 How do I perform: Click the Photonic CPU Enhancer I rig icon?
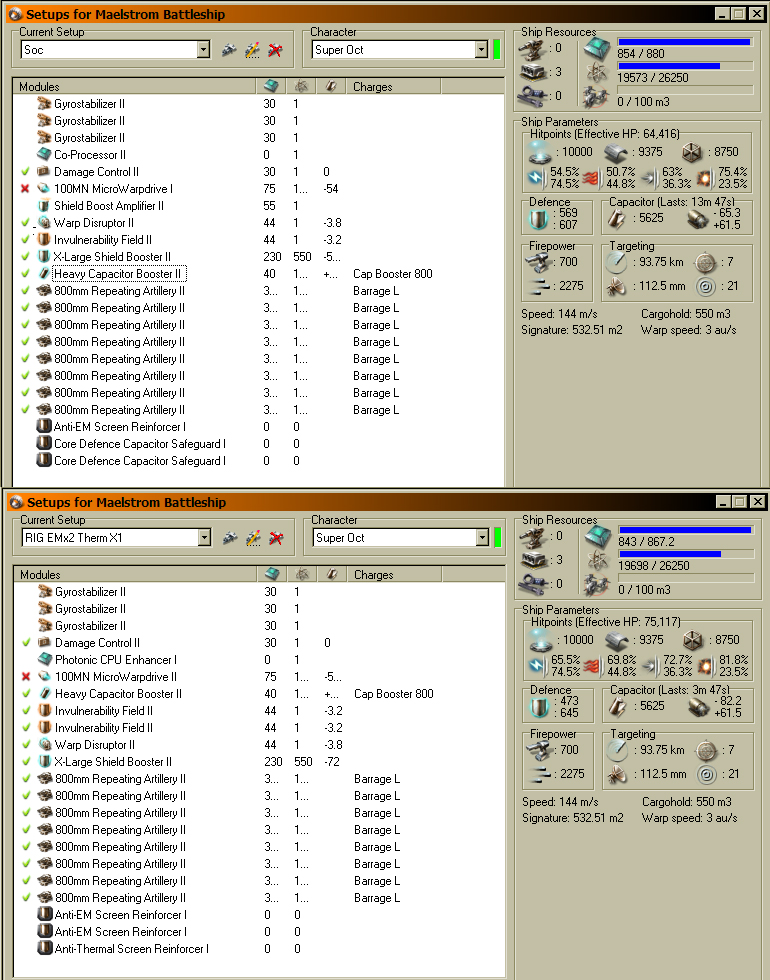click(x=45, y=659)
